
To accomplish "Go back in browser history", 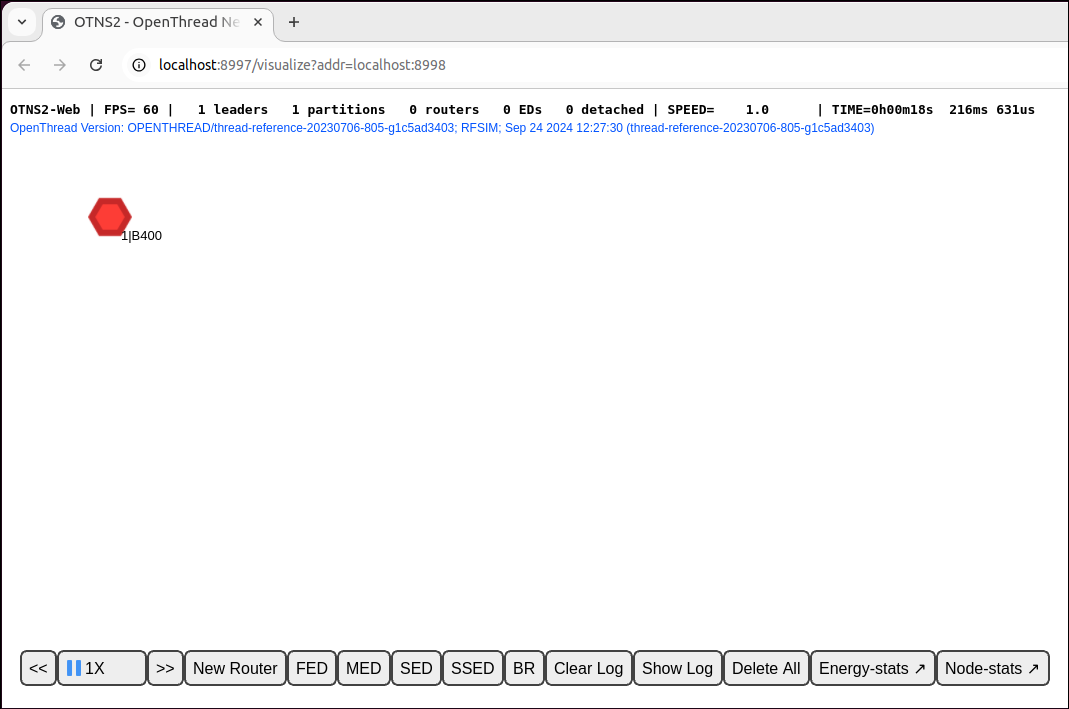I will [x=24, y=64].
